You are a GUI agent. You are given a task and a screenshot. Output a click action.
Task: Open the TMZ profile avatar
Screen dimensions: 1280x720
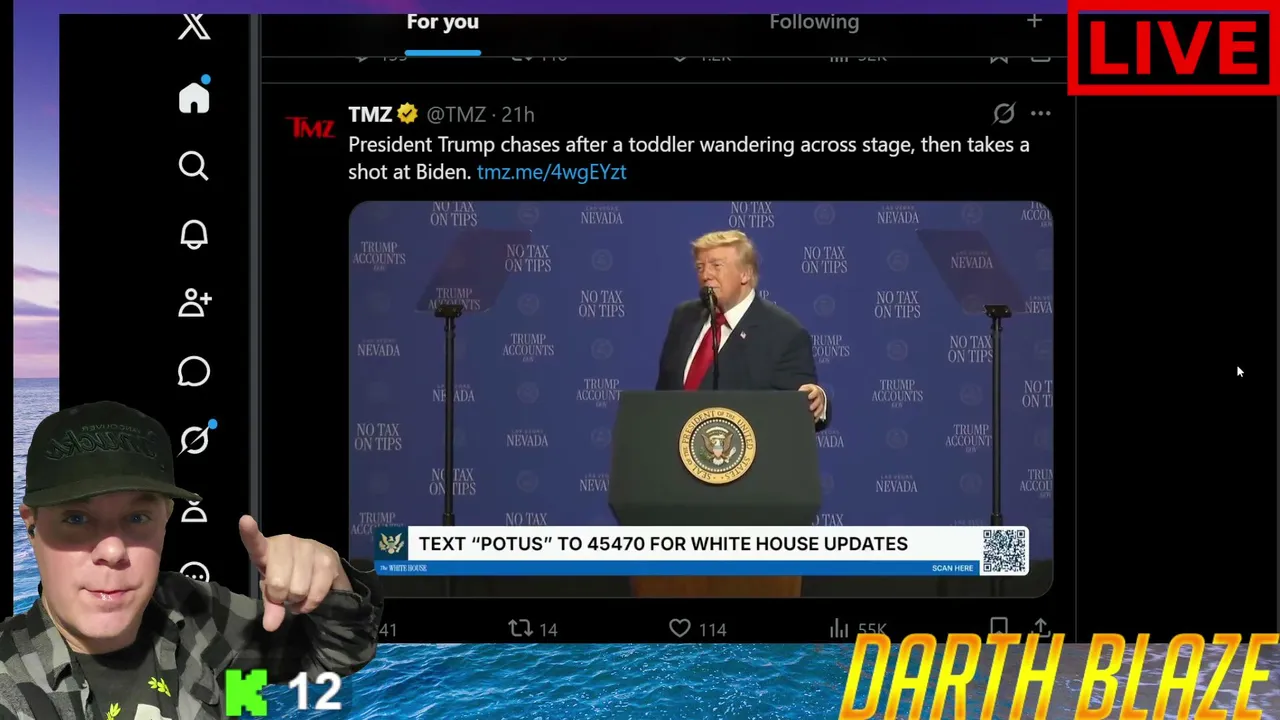click(x=310, y=127)
